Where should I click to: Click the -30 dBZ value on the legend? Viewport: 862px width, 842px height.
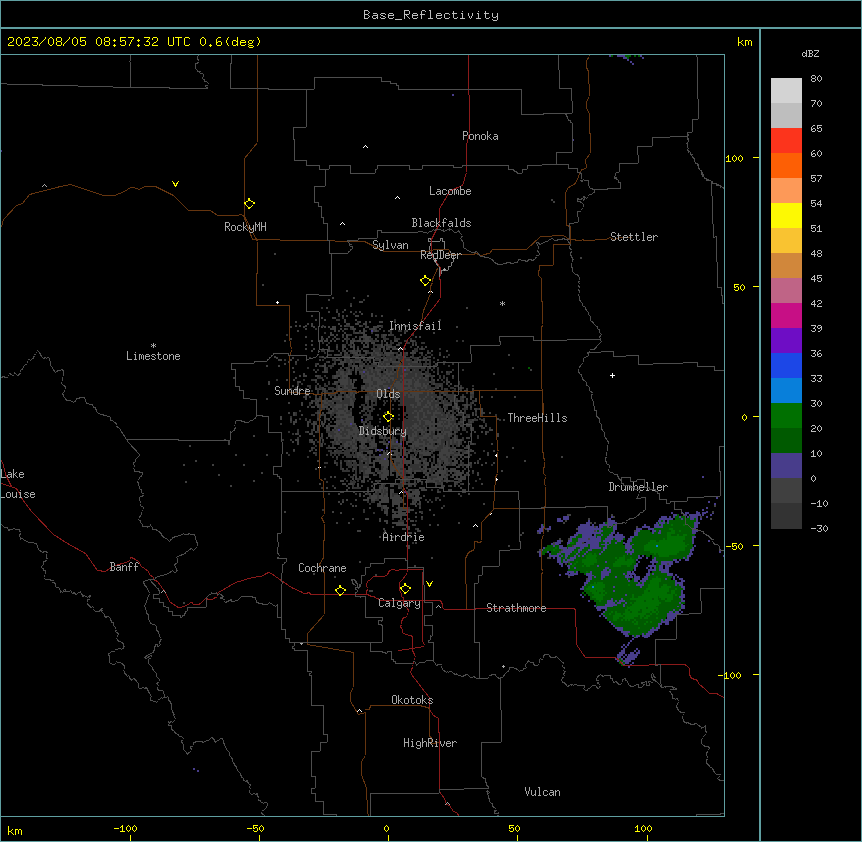tap(819, 528)
